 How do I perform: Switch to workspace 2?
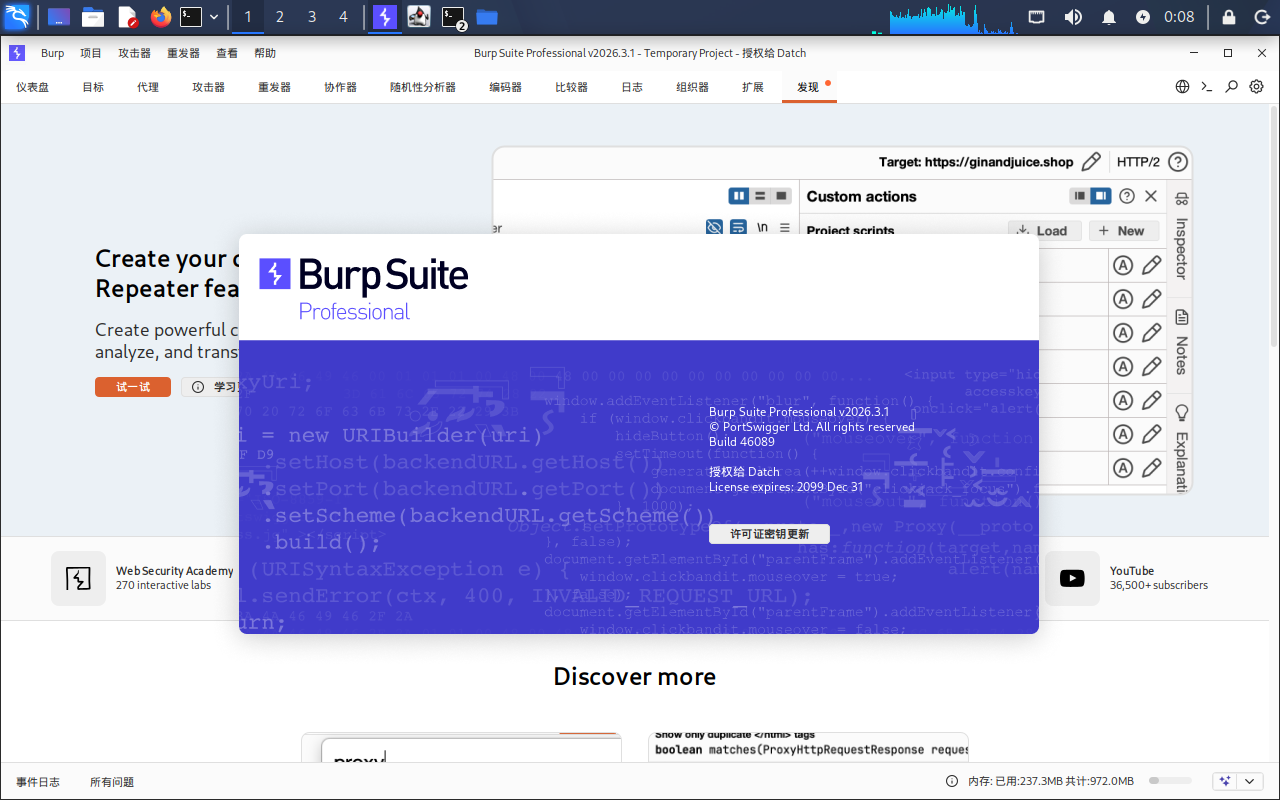280,17
